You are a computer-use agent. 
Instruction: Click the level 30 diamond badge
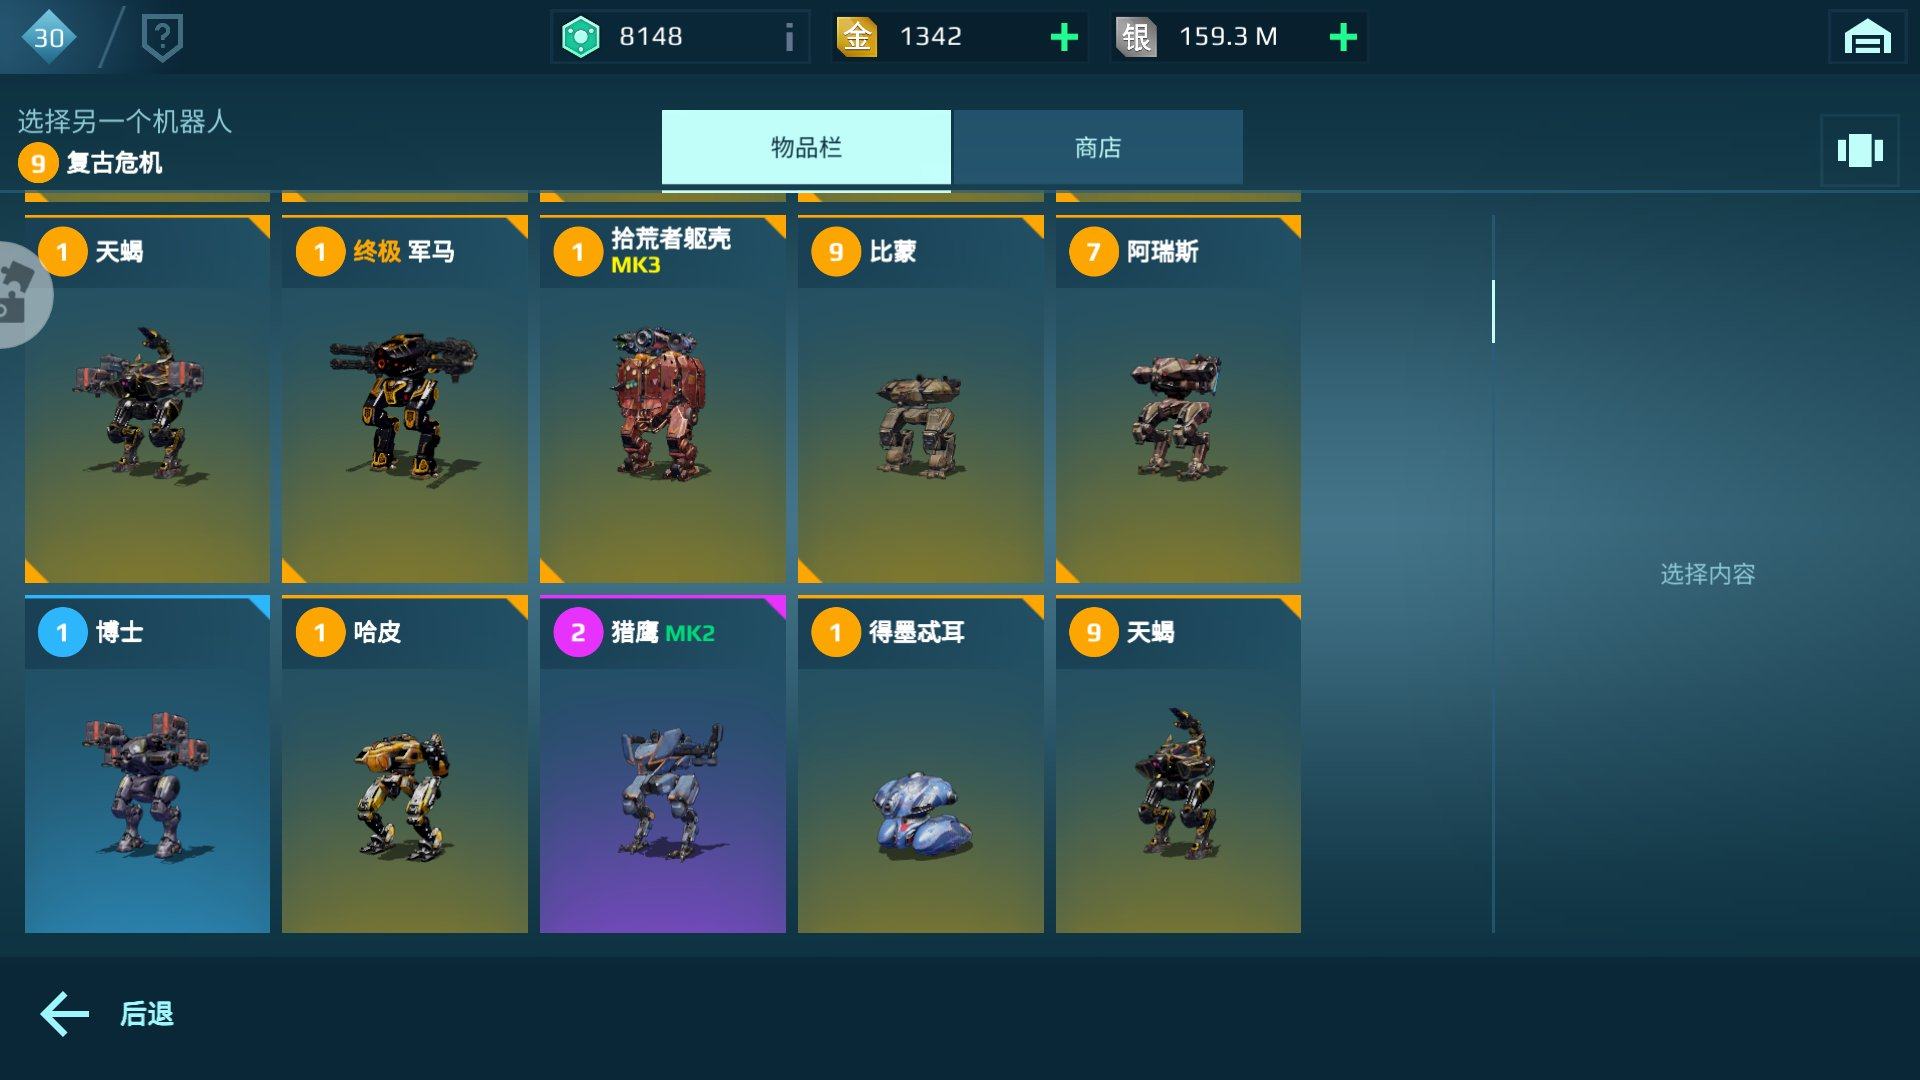(x=48, y=37)
